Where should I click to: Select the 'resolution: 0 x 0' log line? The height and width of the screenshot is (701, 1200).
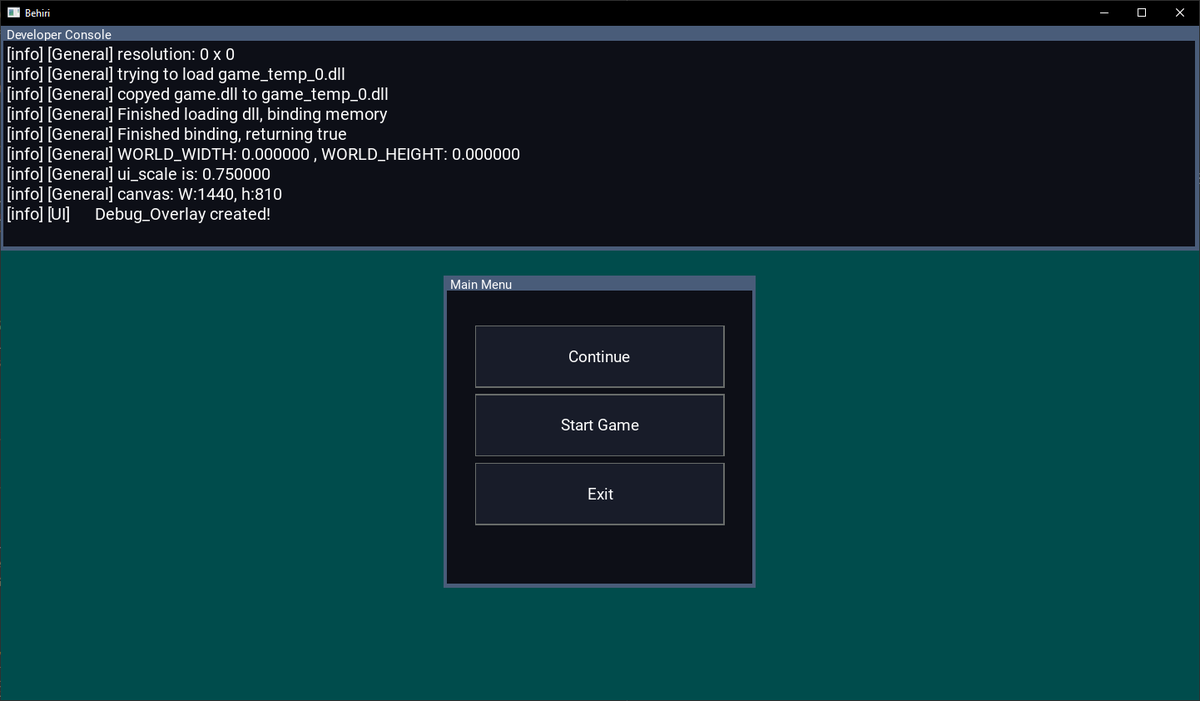coord(121,54)
